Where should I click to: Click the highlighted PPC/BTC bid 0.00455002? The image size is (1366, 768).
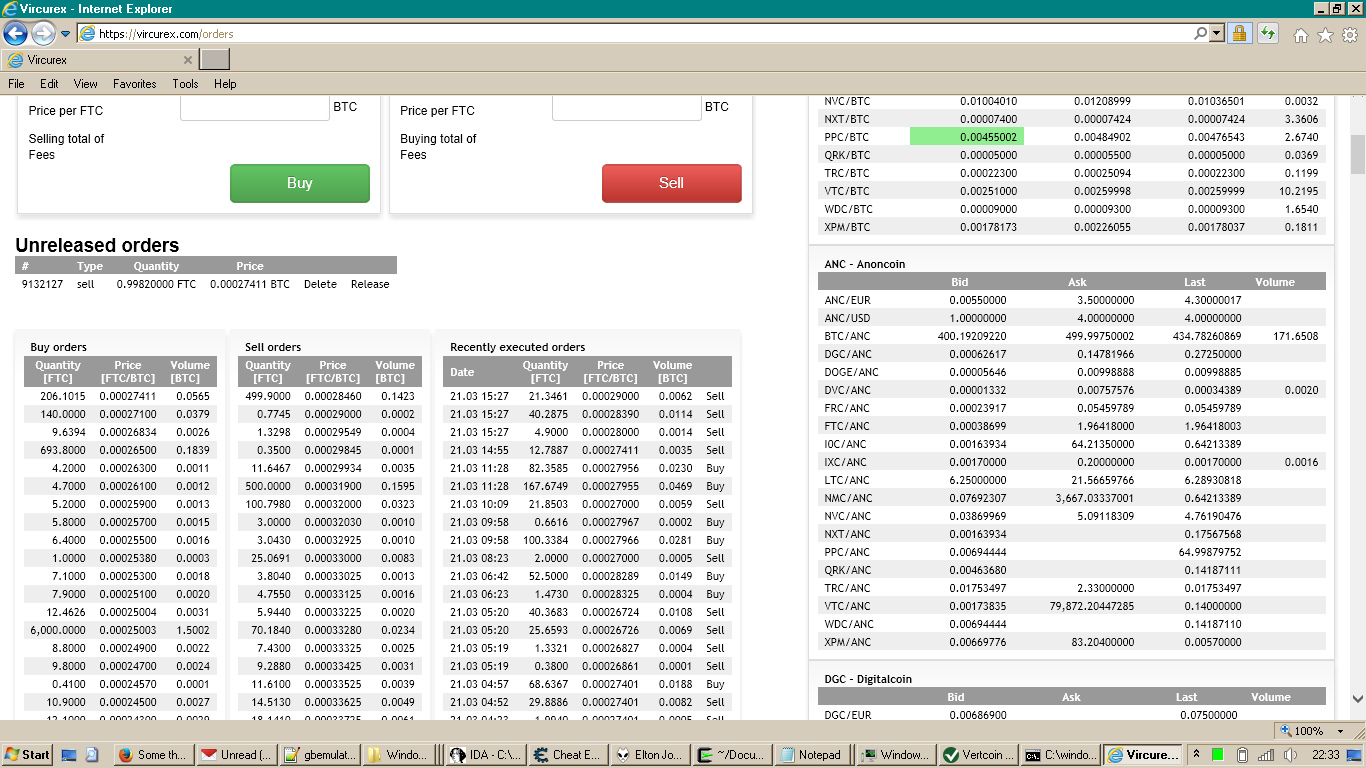[967, 137]
